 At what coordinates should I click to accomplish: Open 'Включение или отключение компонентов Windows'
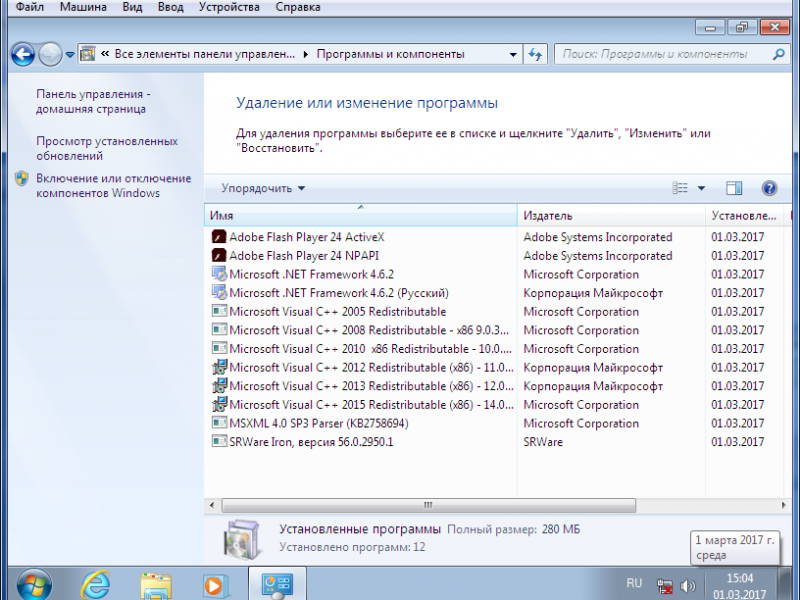click(x=114, y=186)
